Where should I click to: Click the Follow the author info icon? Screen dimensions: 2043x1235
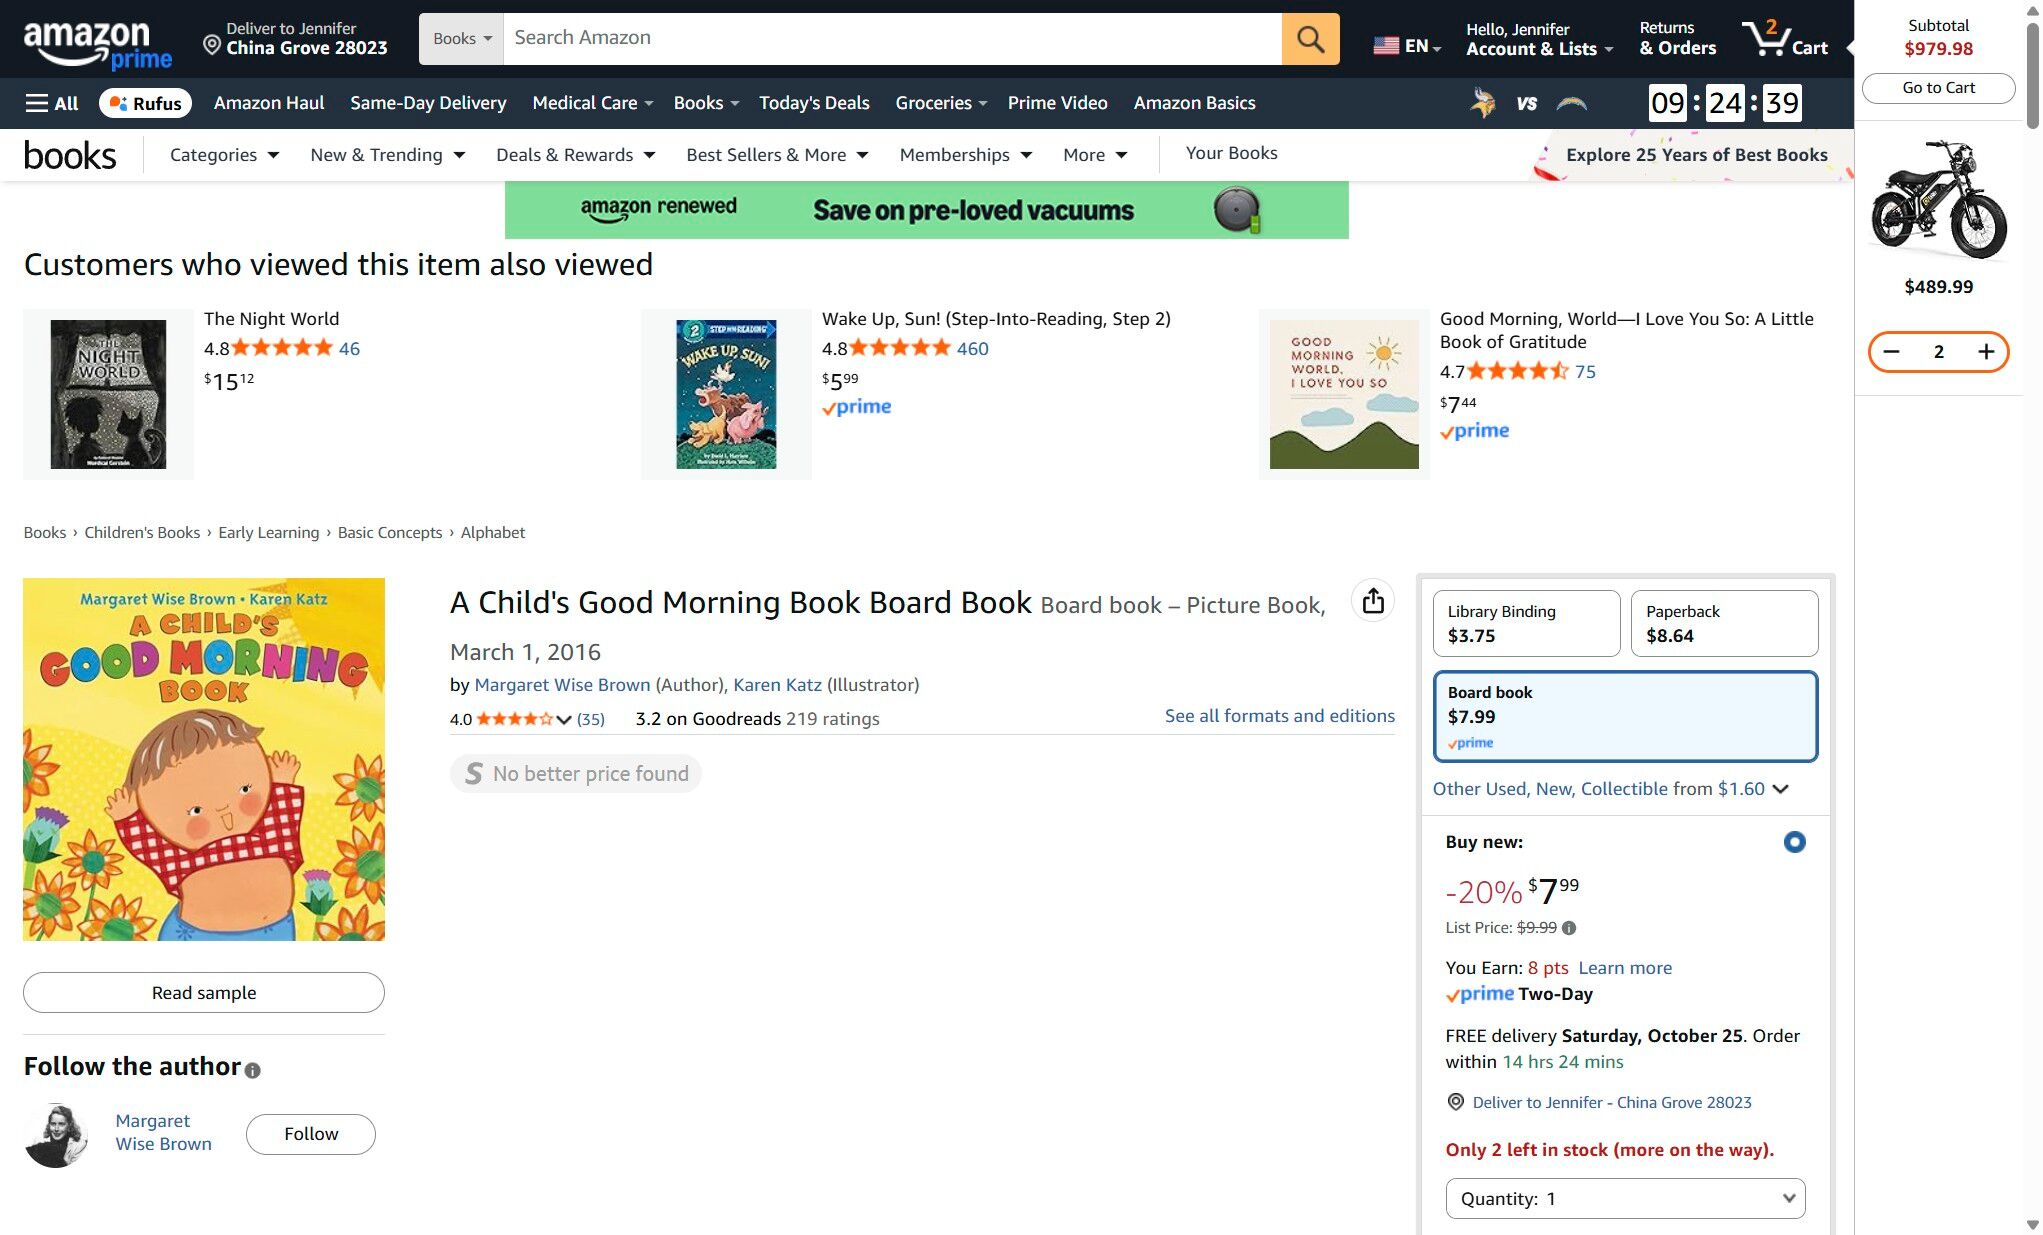pyautogui.click(x=253, y=1070)
